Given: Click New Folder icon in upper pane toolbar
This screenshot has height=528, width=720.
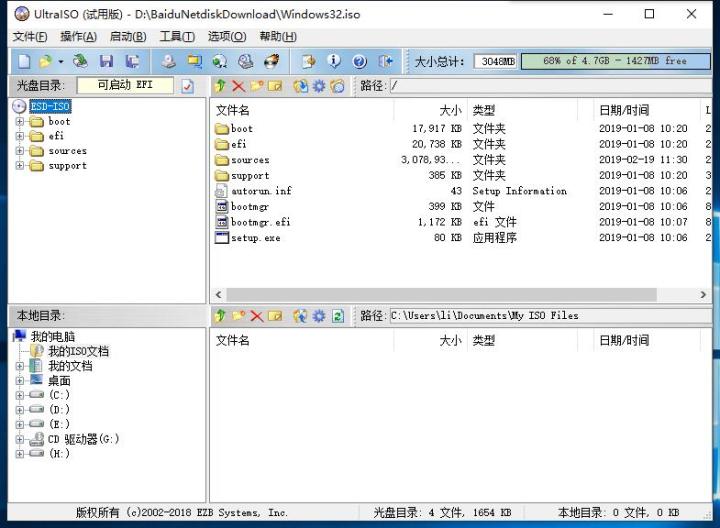Looking at the screenshot, I should (257, 86).
